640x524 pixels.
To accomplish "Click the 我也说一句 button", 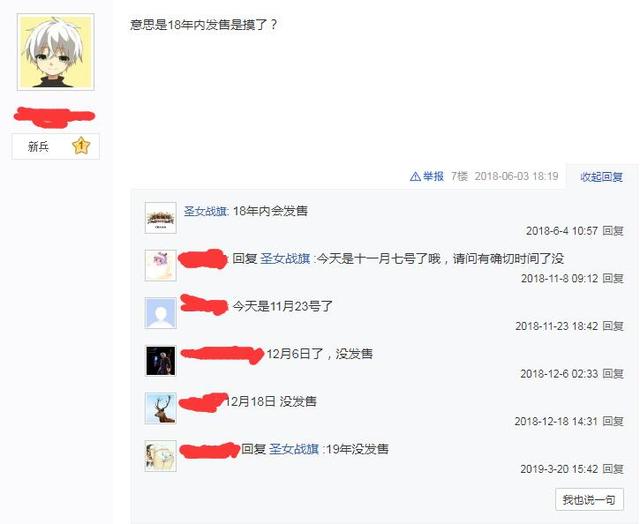I will (589, 500).
